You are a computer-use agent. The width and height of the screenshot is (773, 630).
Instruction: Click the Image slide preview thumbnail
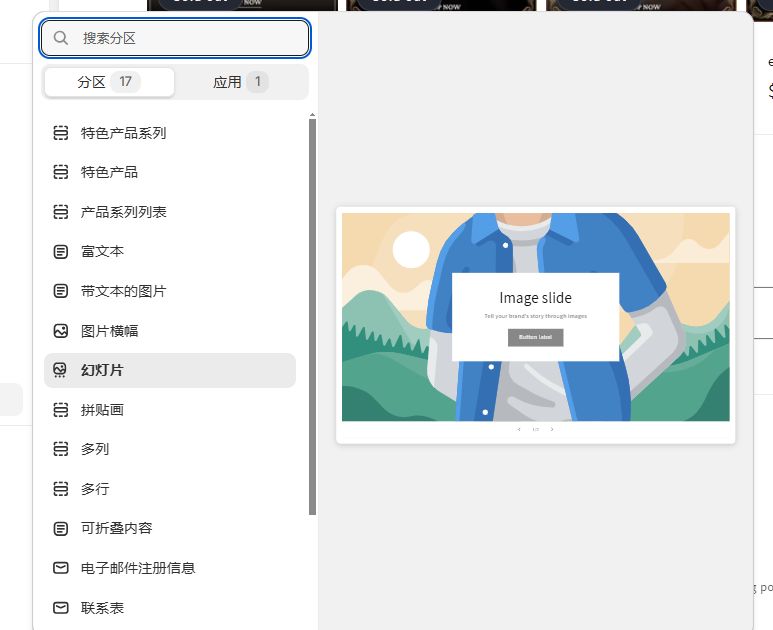click(535, 325)
